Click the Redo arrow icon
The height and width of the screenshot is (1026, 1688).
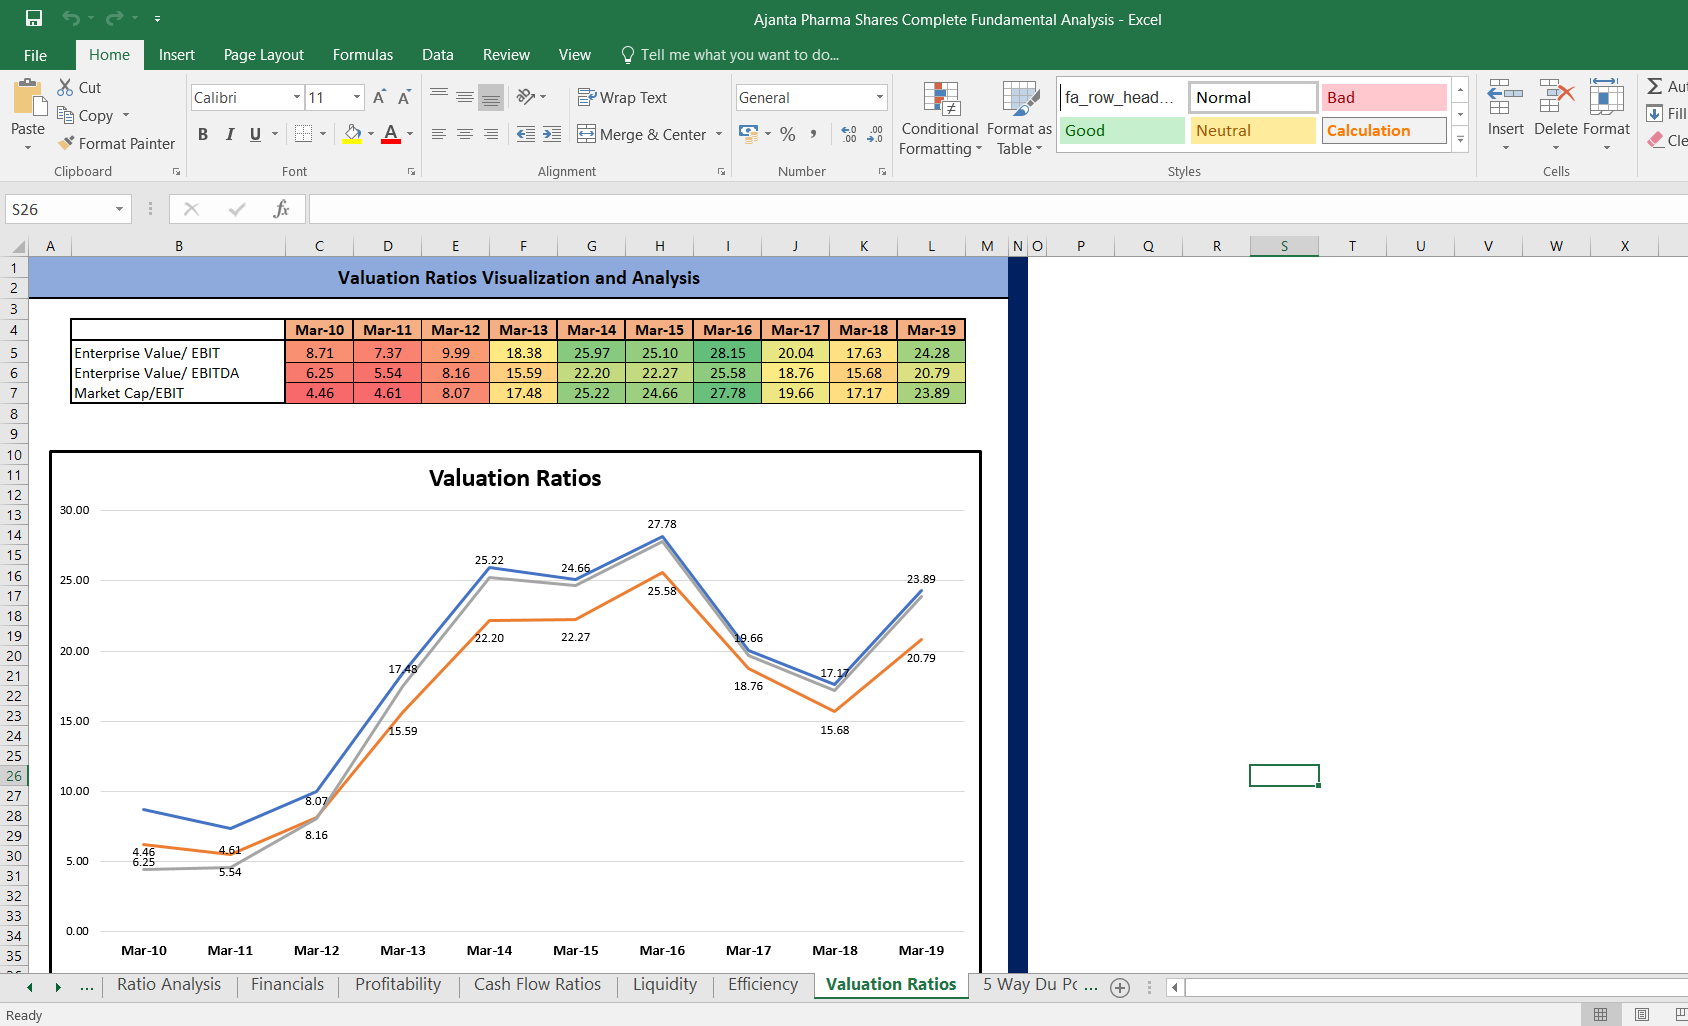(114, 18)
